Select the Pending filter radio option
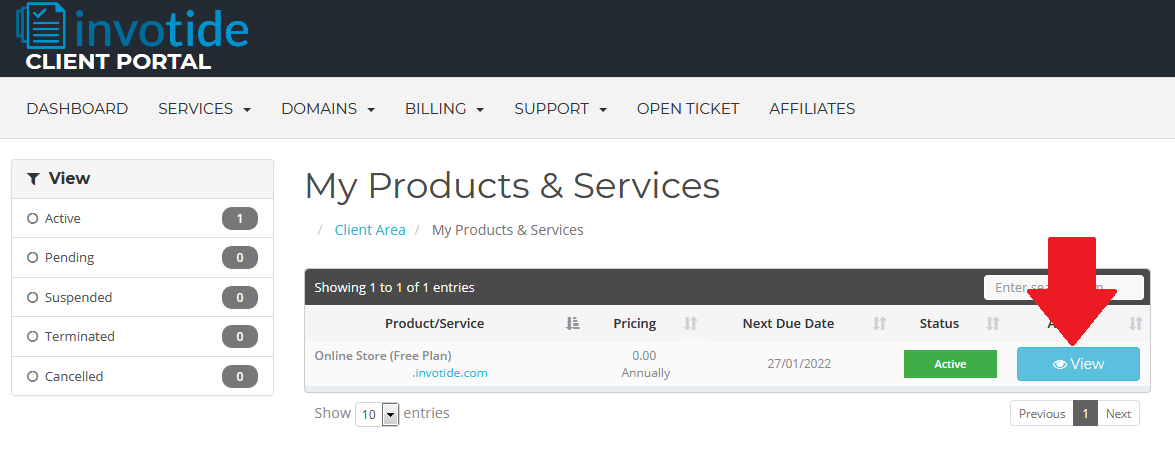This screenshot has width=1175, height=454. tap(33, 258)
